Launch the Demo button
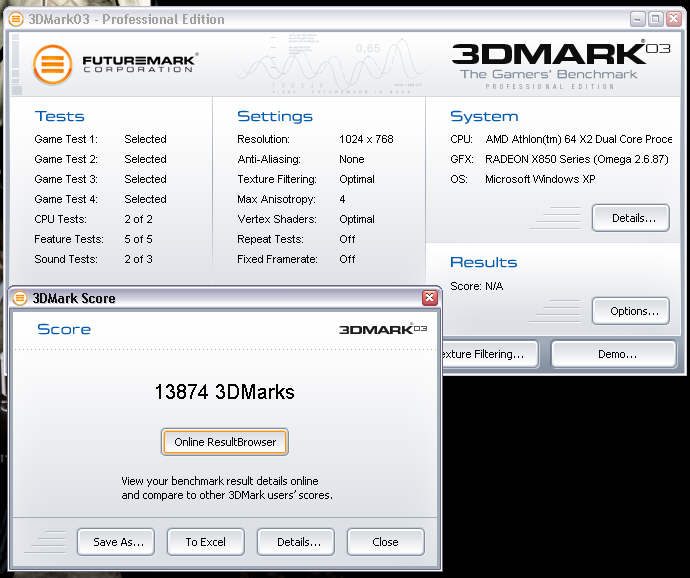 point(613,354)
